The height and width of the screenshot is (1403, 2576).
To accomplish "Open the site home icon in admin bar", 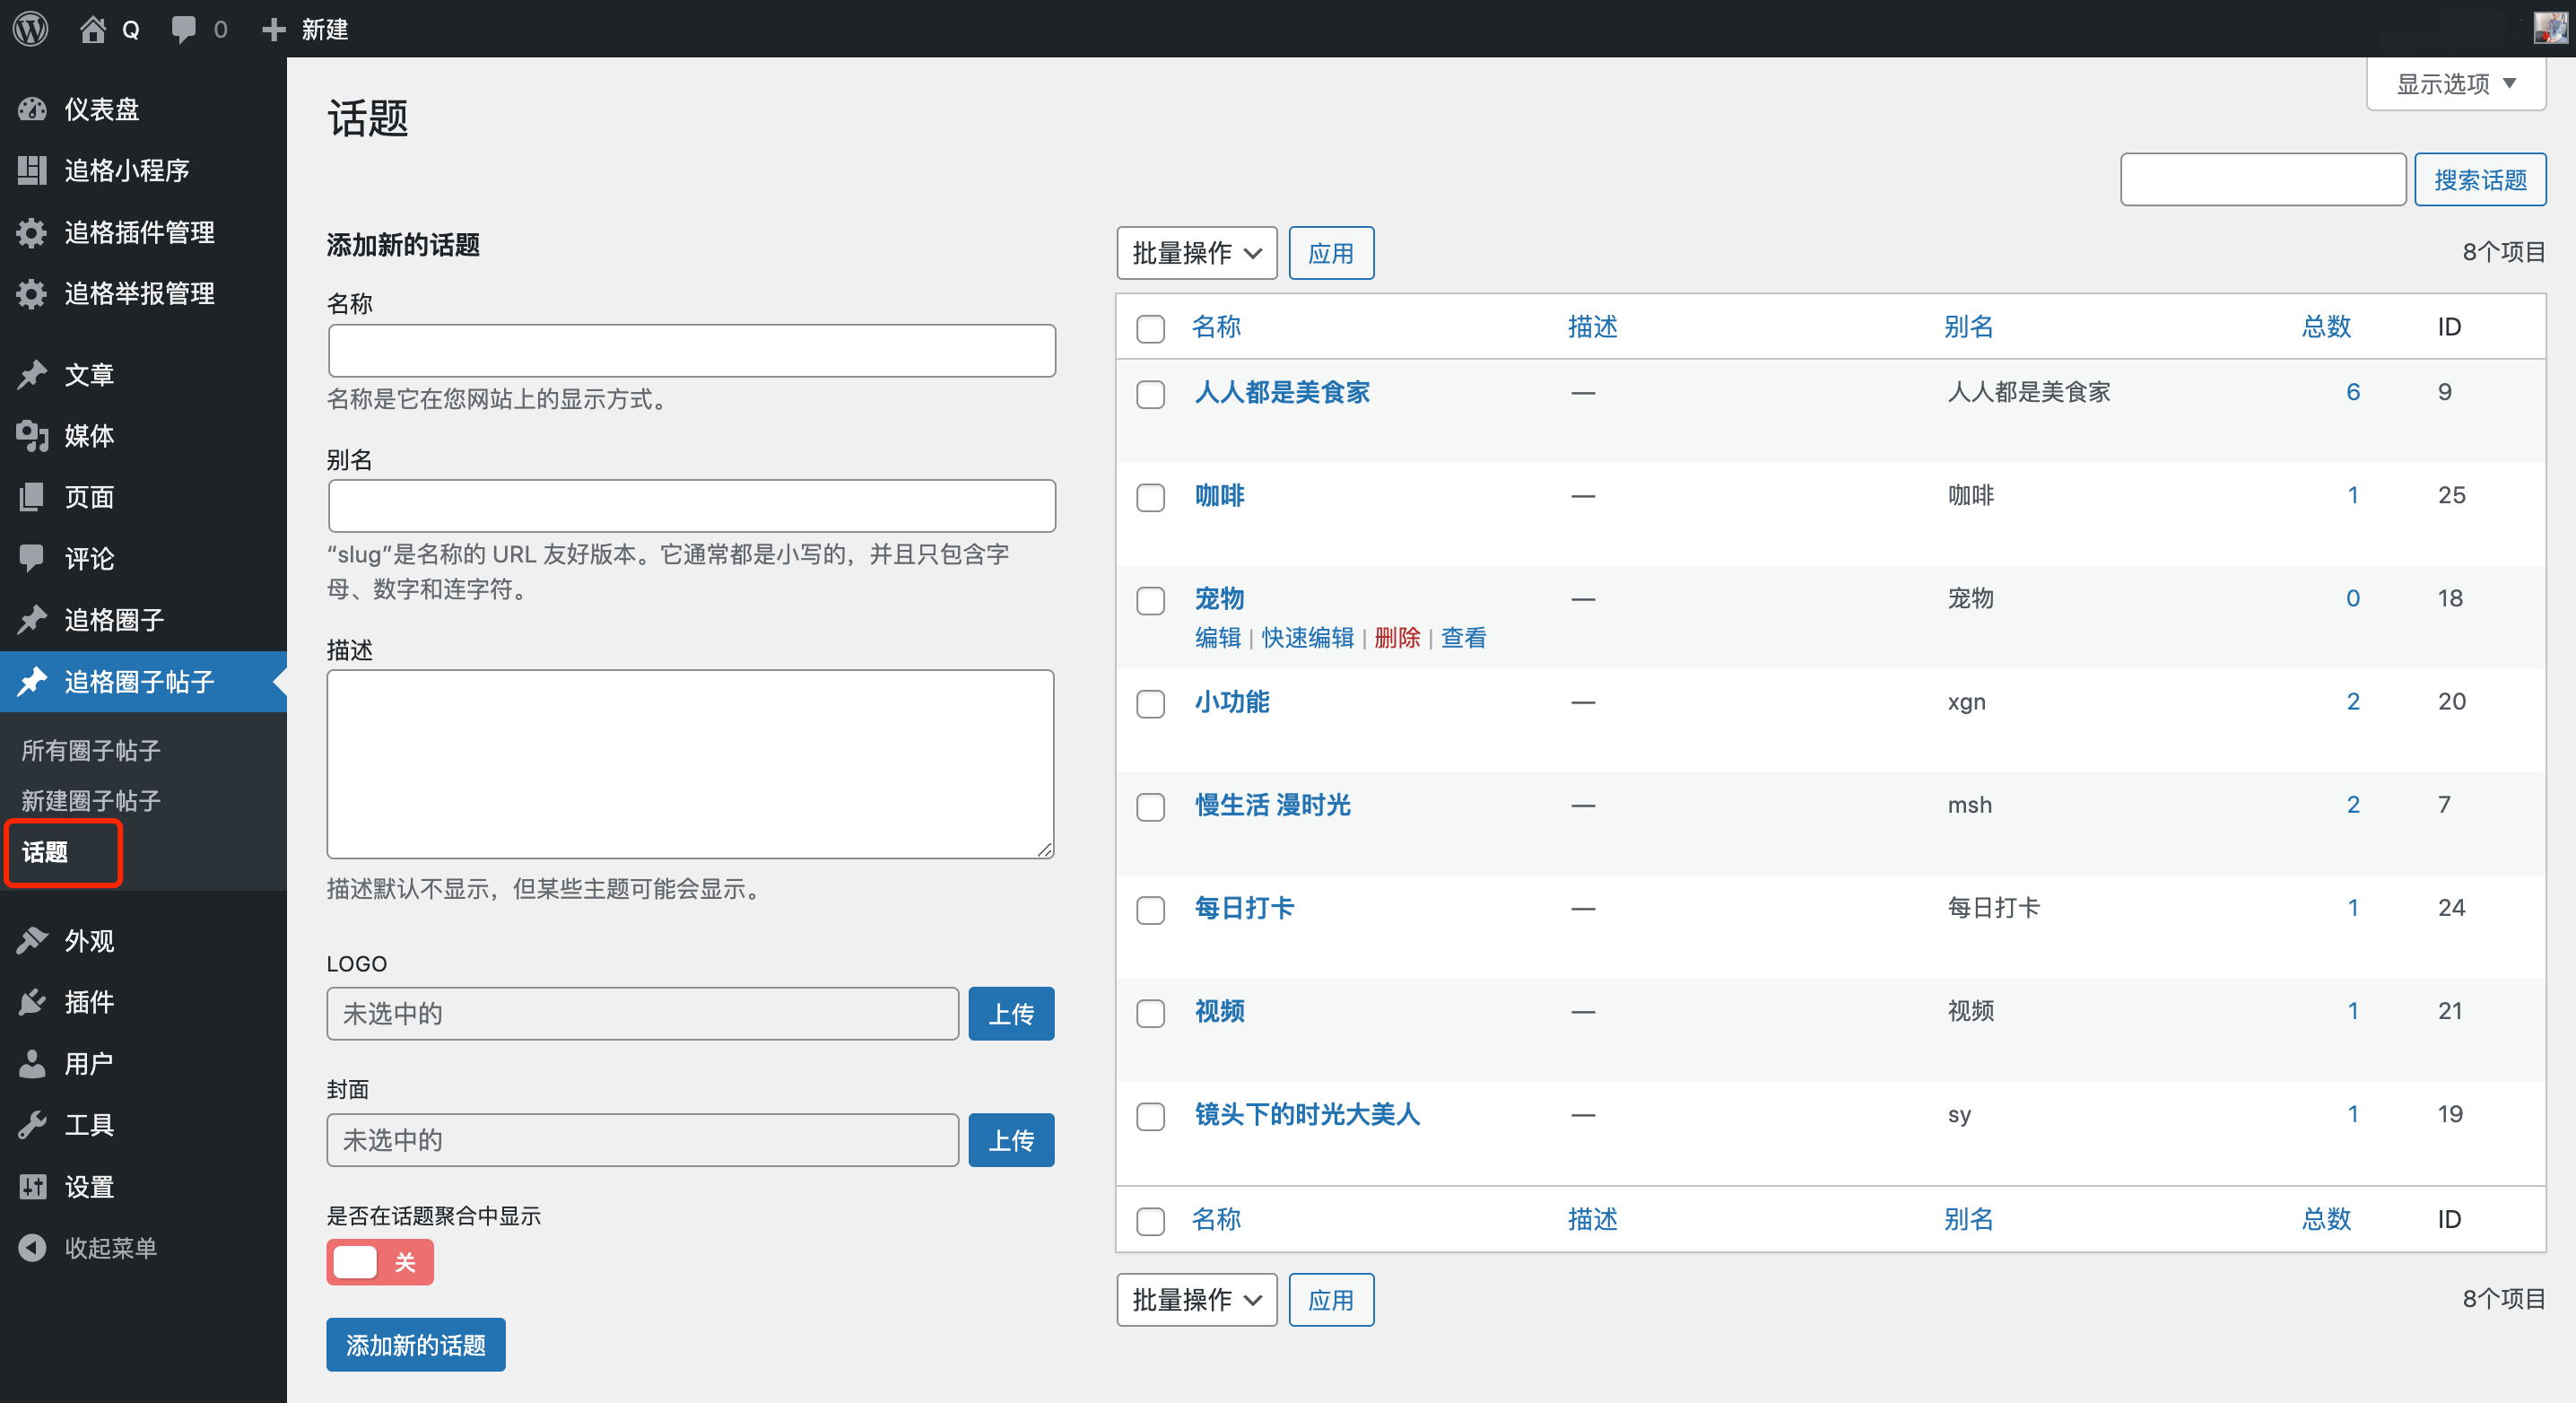I will (x=93, y=29).
